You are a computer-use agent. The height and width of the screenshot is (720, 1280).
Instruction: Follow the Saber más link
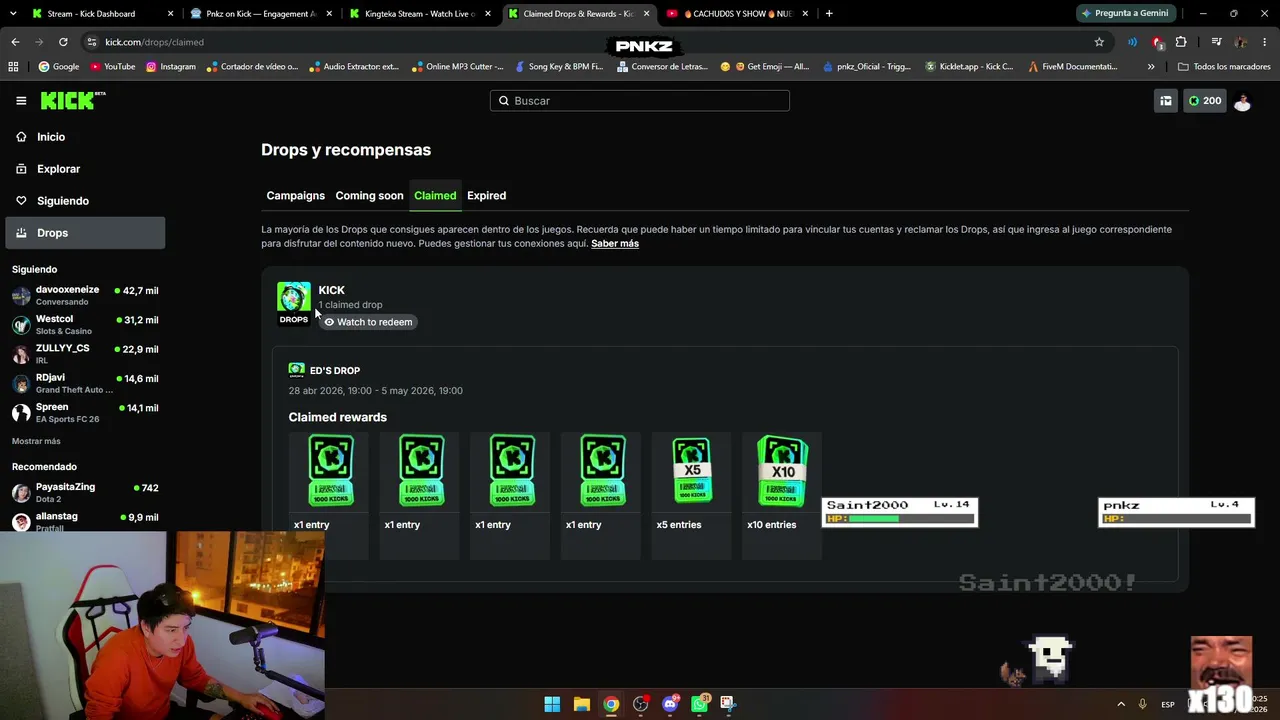click(x=615, y=244)
